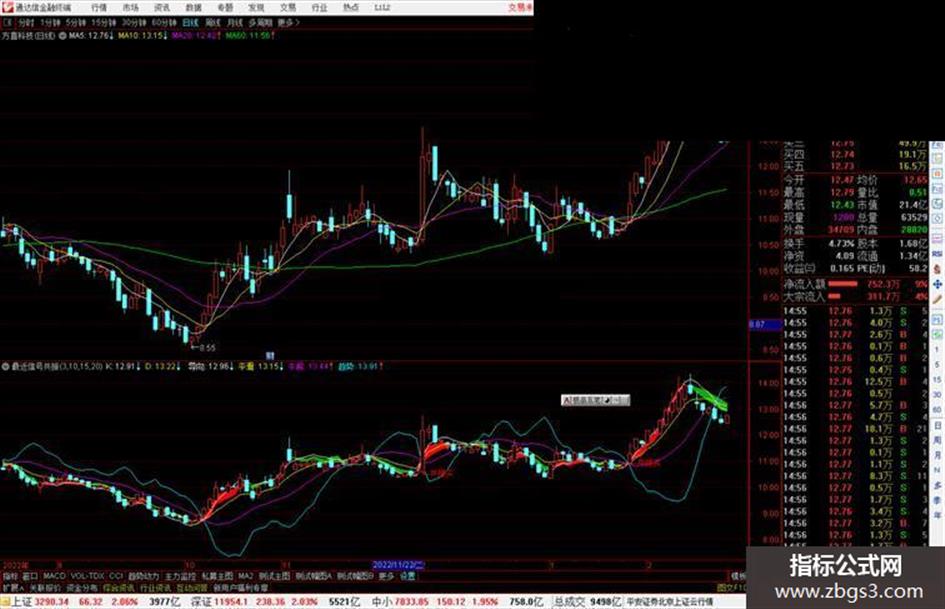Open the 关联报价 tab

tap(45, 588)
